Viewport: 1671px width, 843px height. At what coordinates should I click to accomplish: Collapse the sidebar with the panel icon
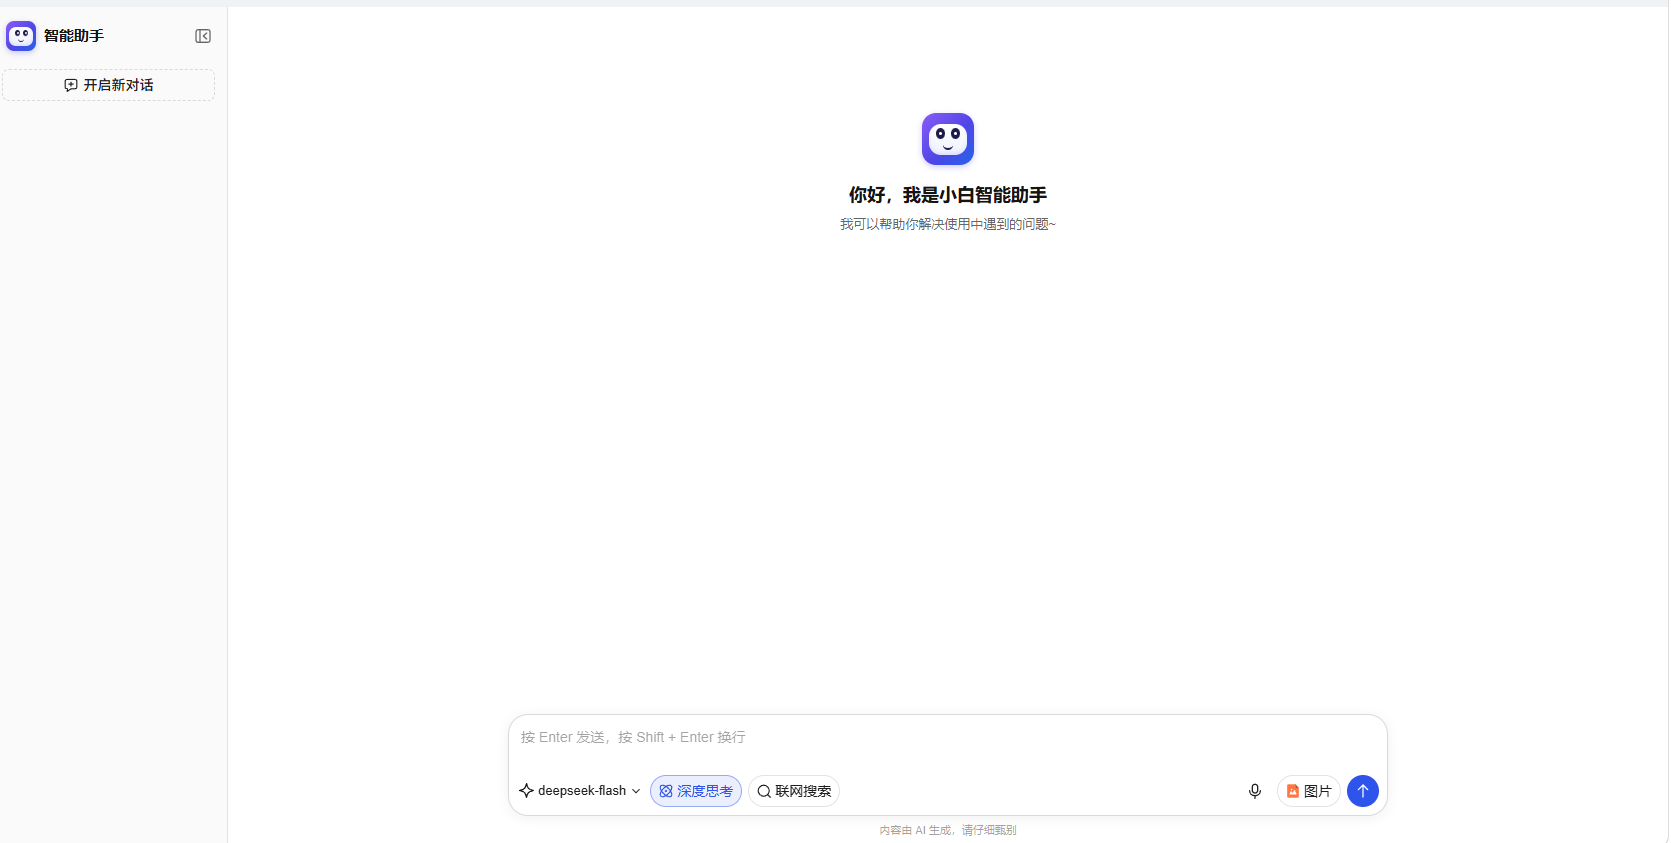(x=203, y=36)
